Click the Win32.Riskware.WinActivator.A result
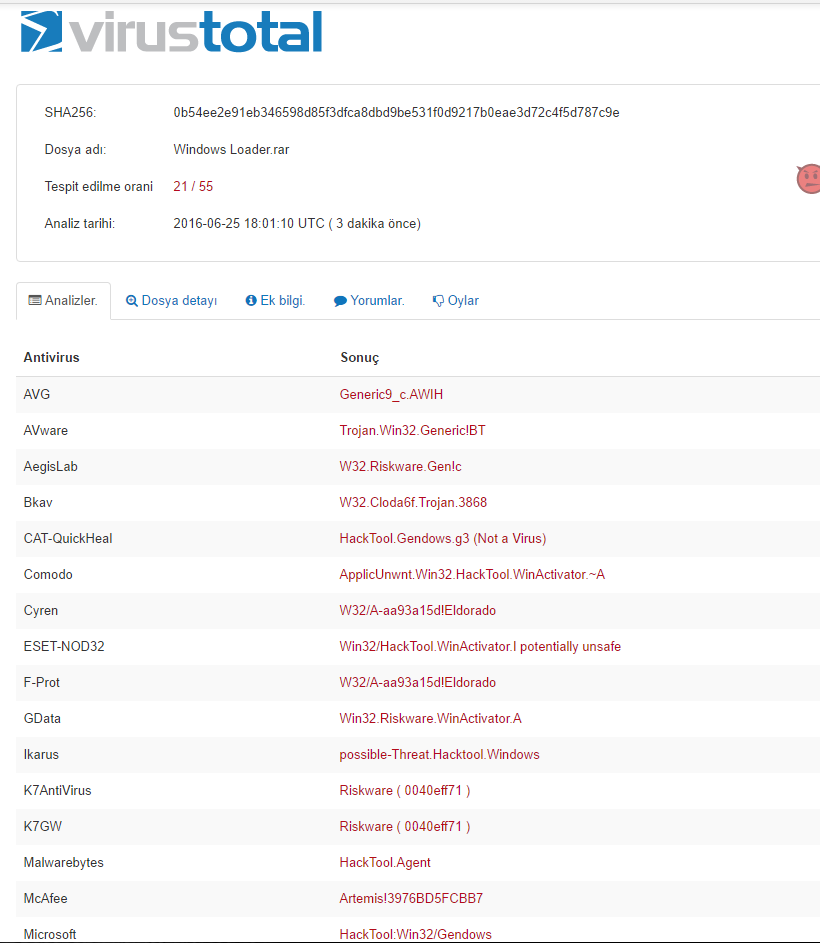This screenshot has width=820, height=943. pyautogui.click(x=430, y=719)
